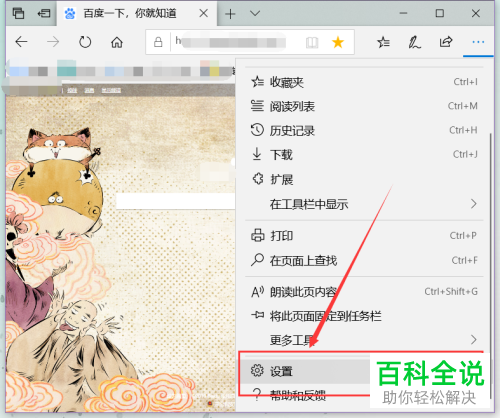Add notes with the pen icon
This screenshot has width=500, height=418.
point(415,42)
